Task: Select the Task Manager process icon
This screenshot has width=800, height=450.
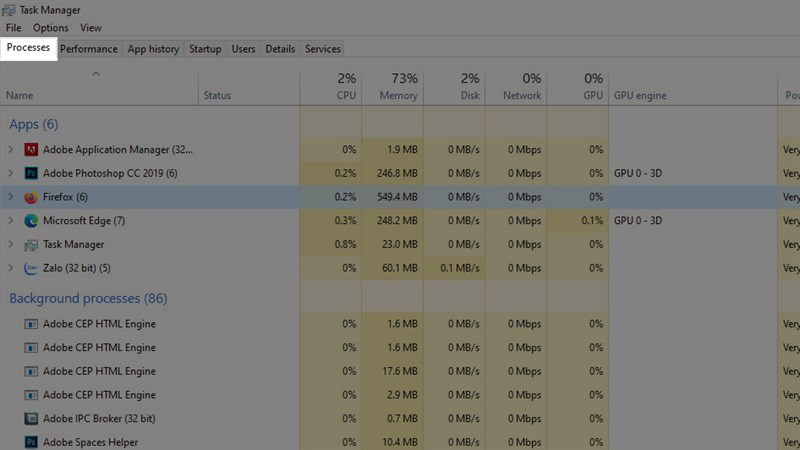Action: point(31,245)
